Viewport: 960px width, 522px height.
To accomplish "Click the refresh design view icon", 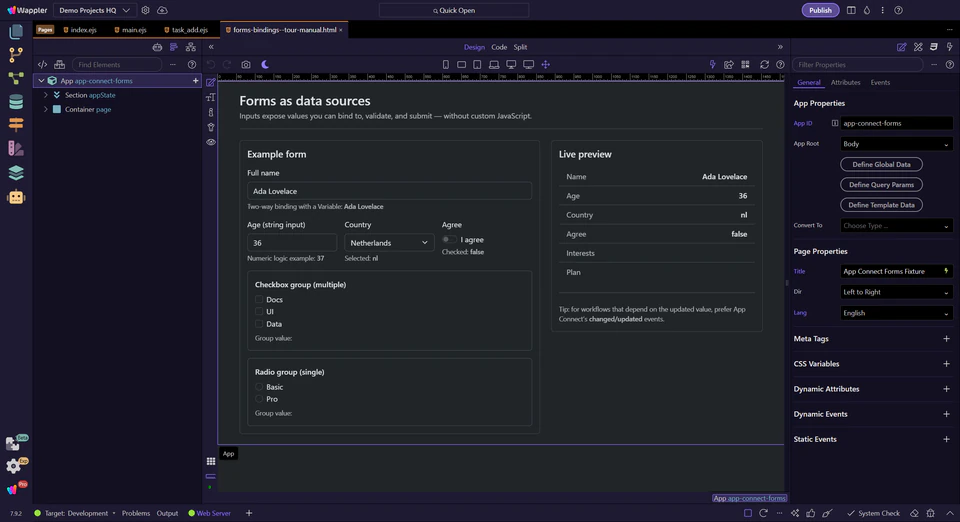I will pos(764,64).
